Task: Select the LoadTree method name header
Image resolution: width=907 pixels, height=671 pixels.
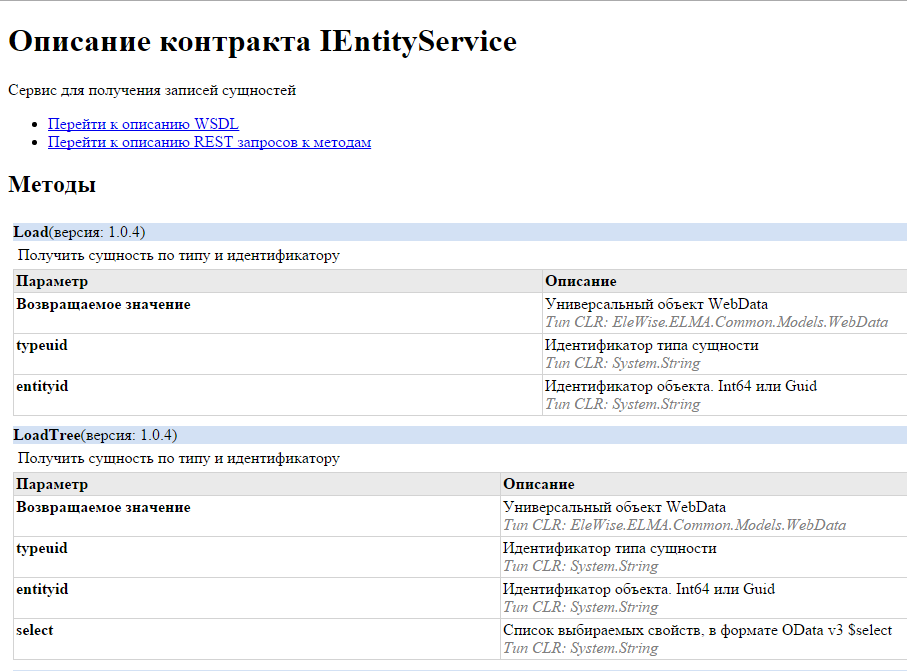Action: [x=46, y=435]
